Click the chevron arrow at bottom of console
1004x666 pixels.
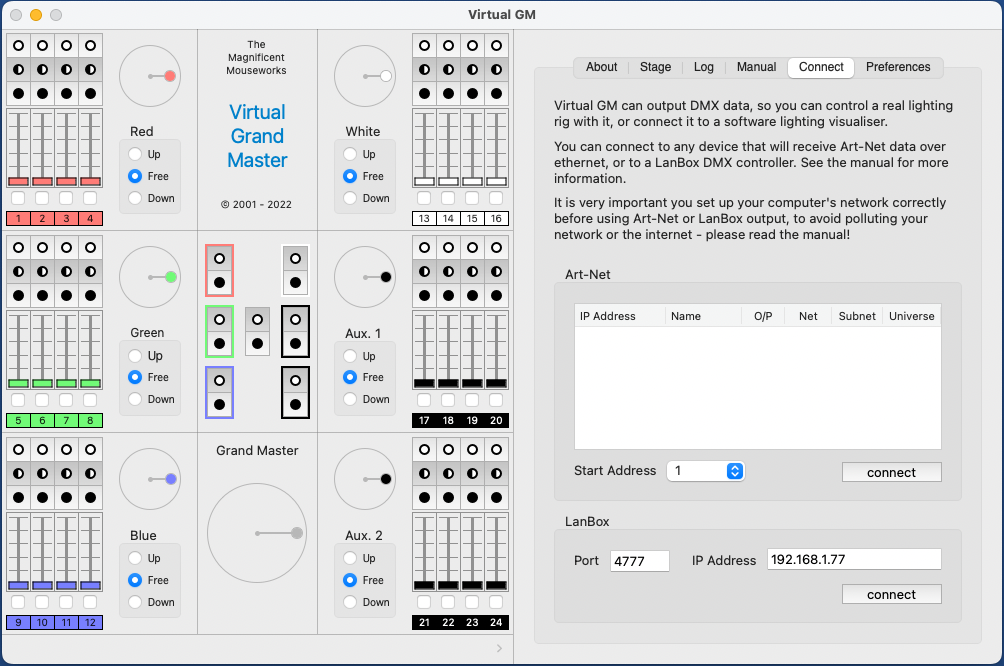[500, 649]
